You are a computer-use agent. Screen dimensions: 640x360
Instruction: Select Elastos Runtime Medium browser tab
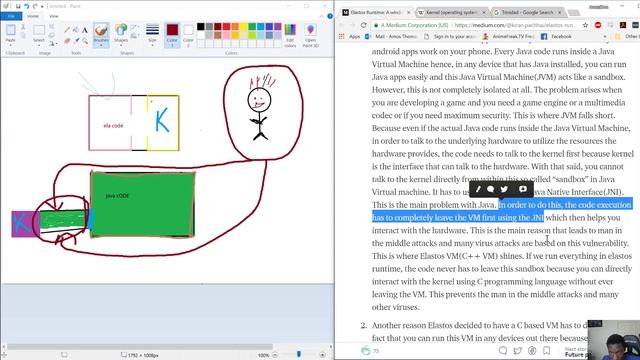tap(376, 12)
